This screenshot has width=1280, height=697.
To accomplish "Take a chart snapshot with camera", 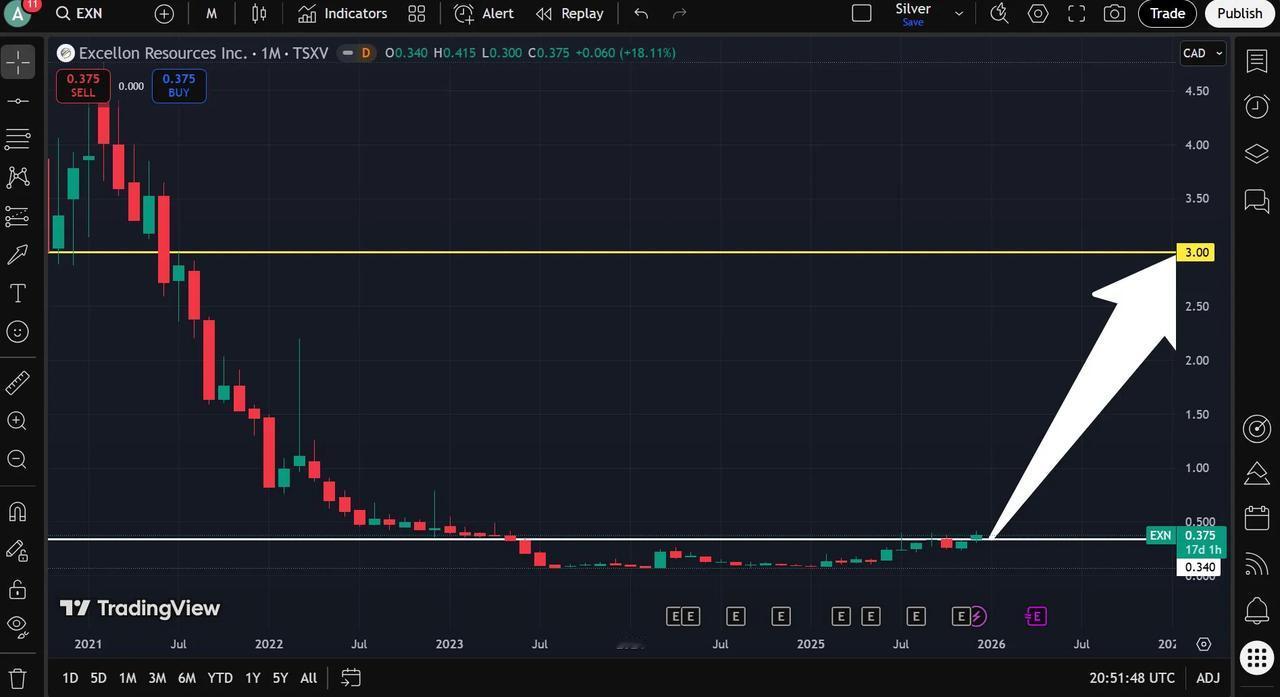I will (1114, 13).
